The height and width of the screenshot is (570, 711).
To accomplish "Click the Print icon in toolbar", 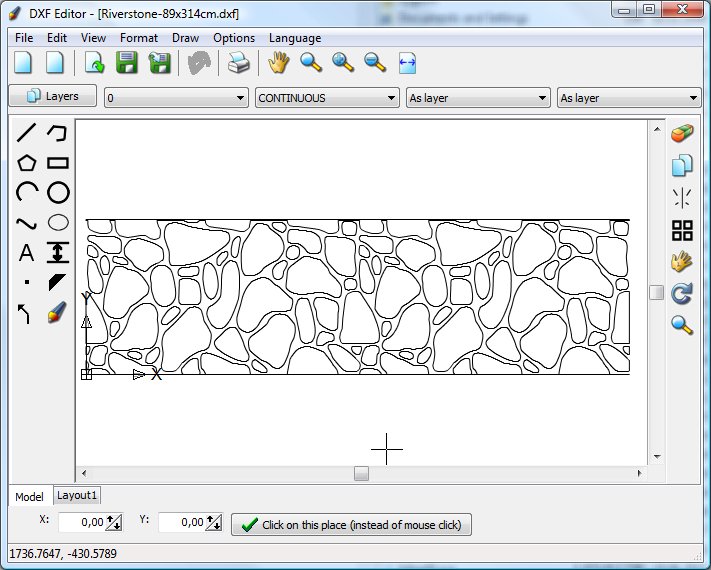I will coord(238,64).
